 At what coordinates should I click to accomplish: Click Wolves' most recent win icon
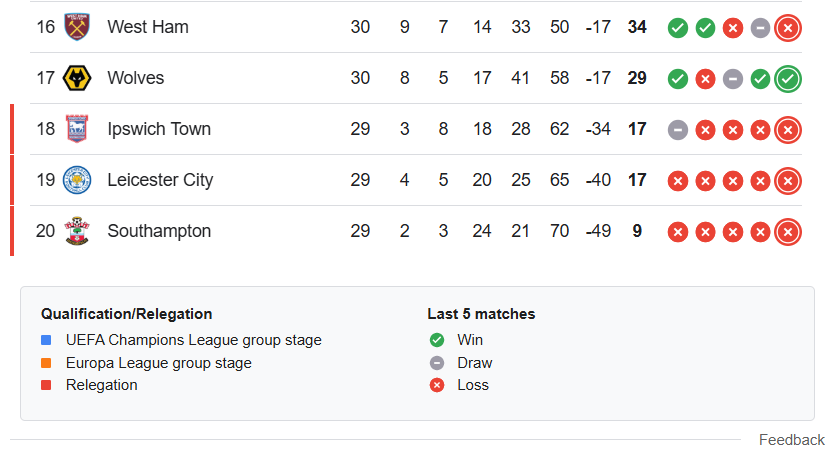788,78
